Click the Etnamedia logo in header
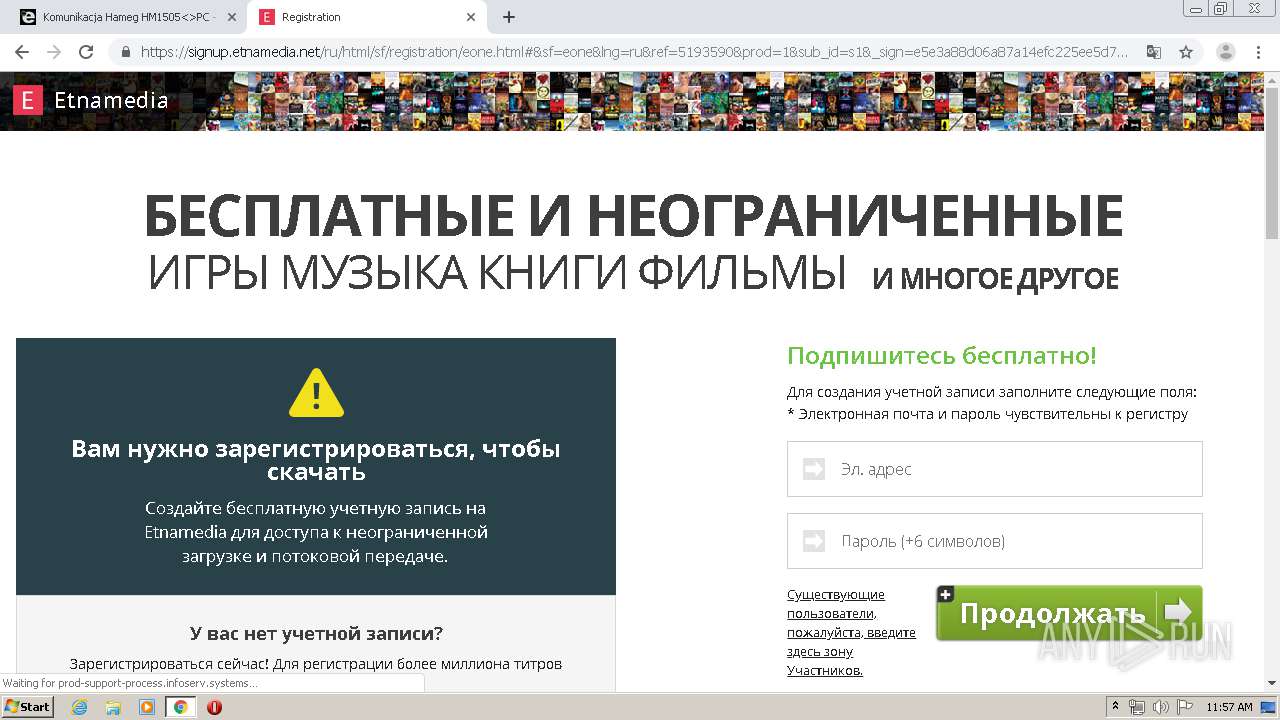Image resolution: width=1280 pixels, height=720 pixels. pyautogui.click(x=91, y=100)
